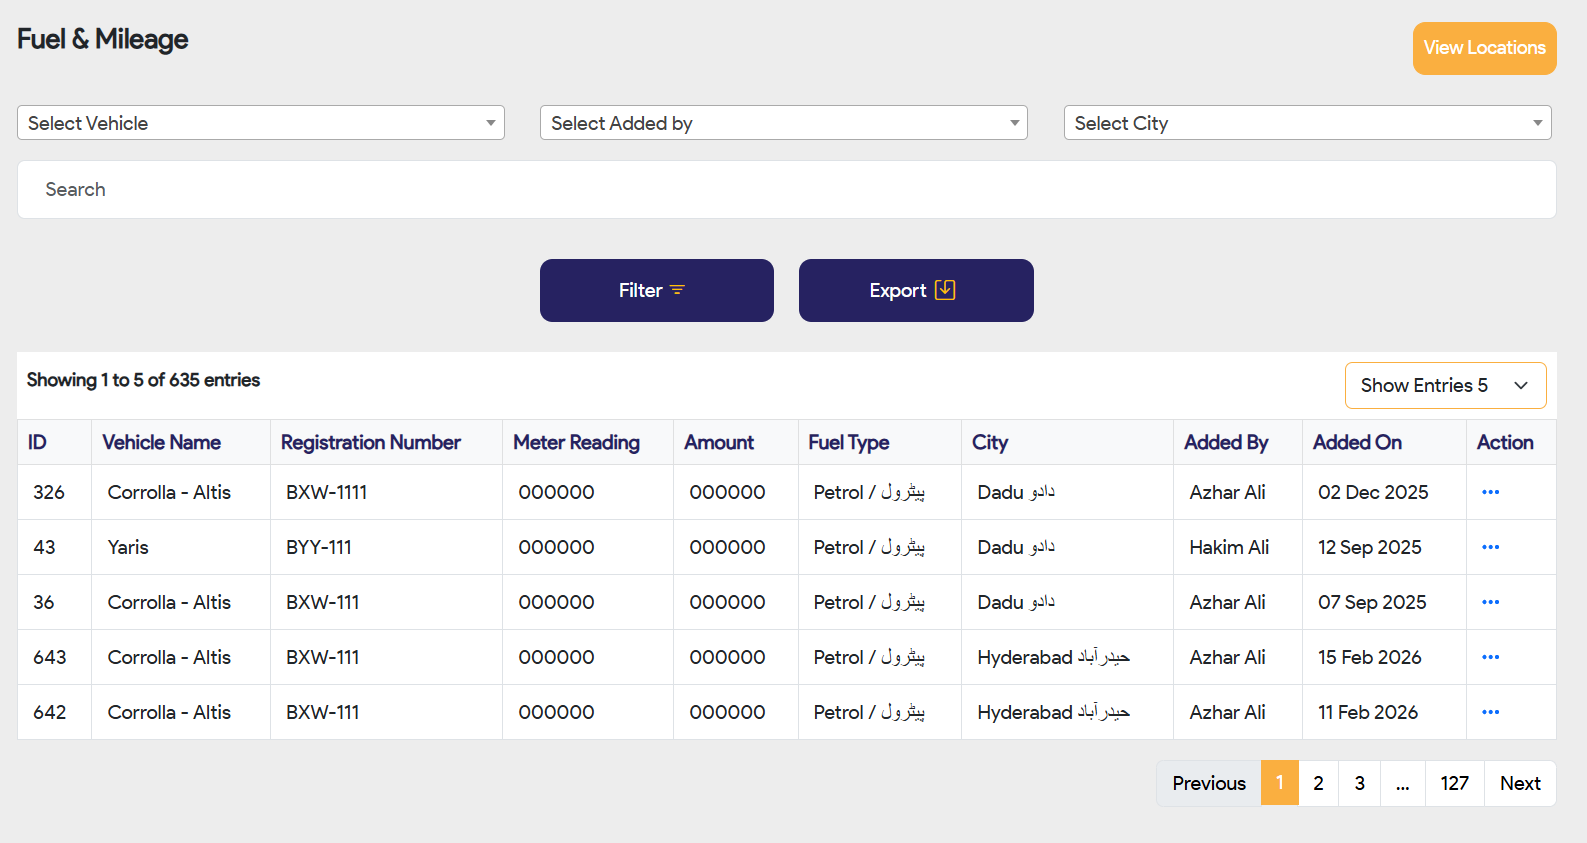Go to page 2 of results

(1318, 783)
